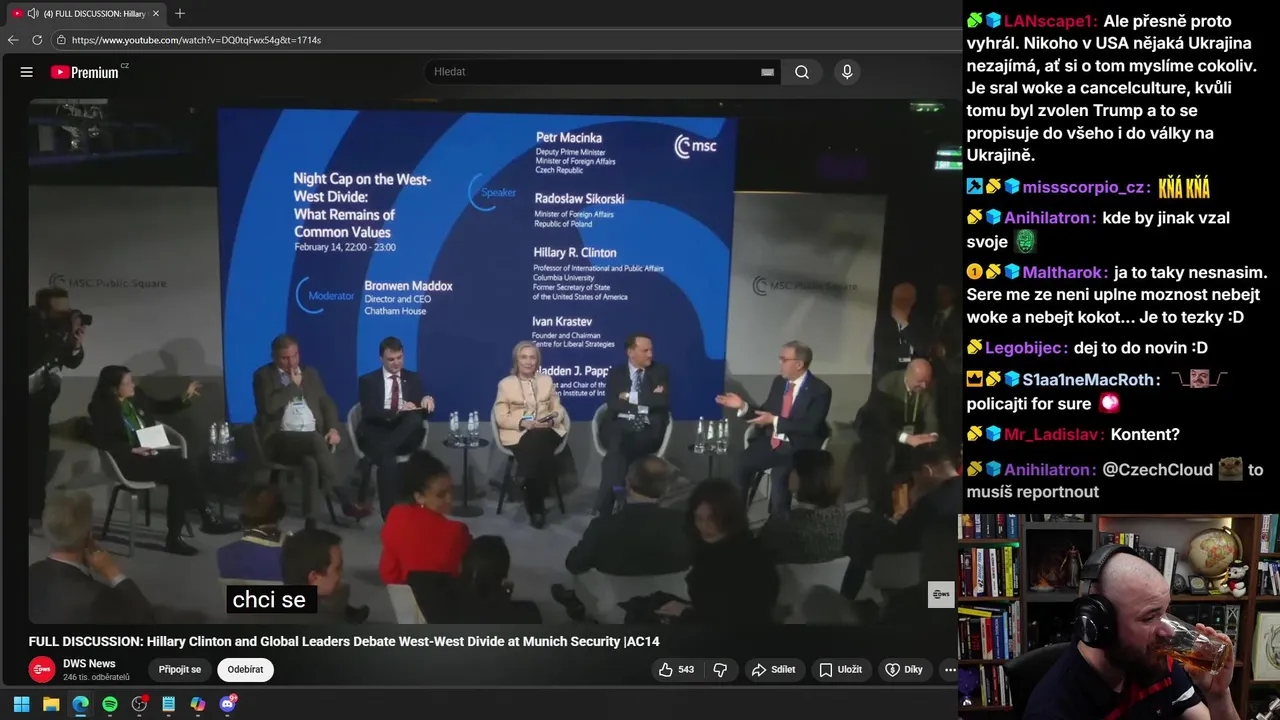Start voice search with microphone icon
The width and height of the screenshot is (1280, 720).
click(847, 72)
